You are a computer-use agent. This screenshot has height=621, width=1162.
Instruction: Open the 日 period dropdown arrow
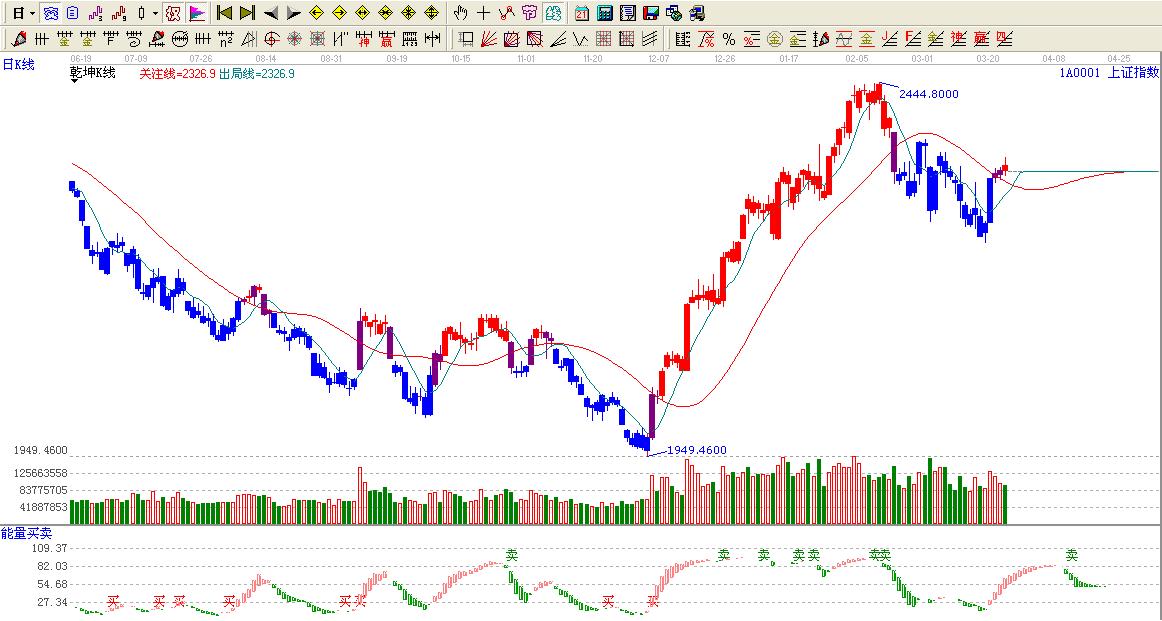(33, 13)
